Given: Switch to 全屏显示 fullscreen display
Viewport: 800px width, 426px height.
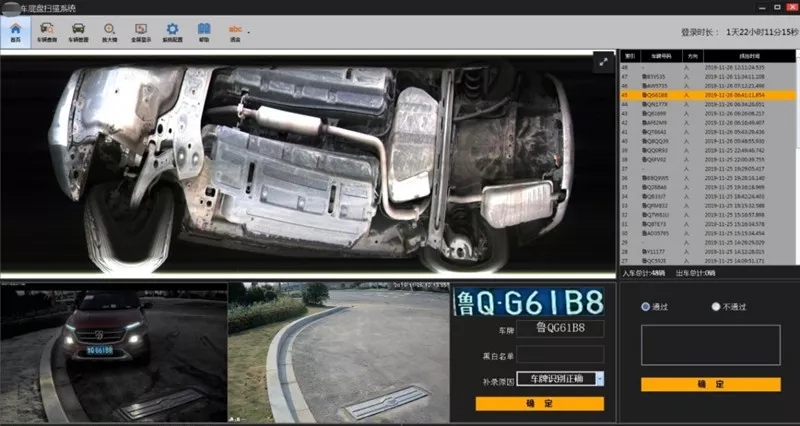Looking at the screenshot, I should (x=141, y=31).
